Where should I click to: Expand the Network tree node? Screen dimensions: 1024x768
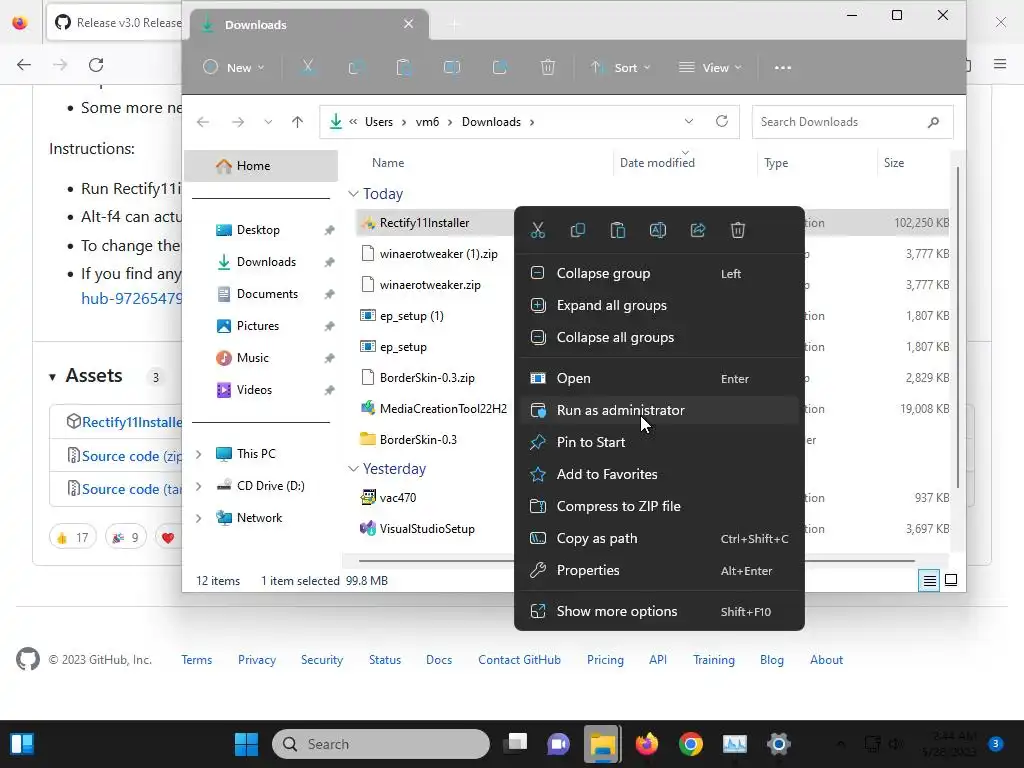199,518
